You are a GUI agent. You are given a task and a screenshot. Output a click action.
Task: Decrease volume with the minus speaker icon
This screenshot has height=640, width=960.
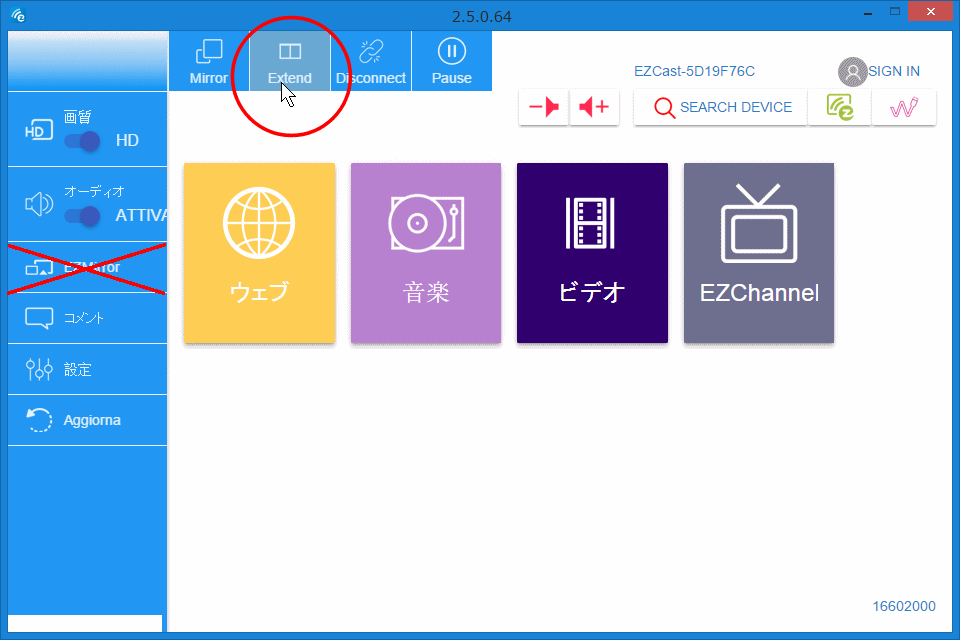(x=544, y=108)
